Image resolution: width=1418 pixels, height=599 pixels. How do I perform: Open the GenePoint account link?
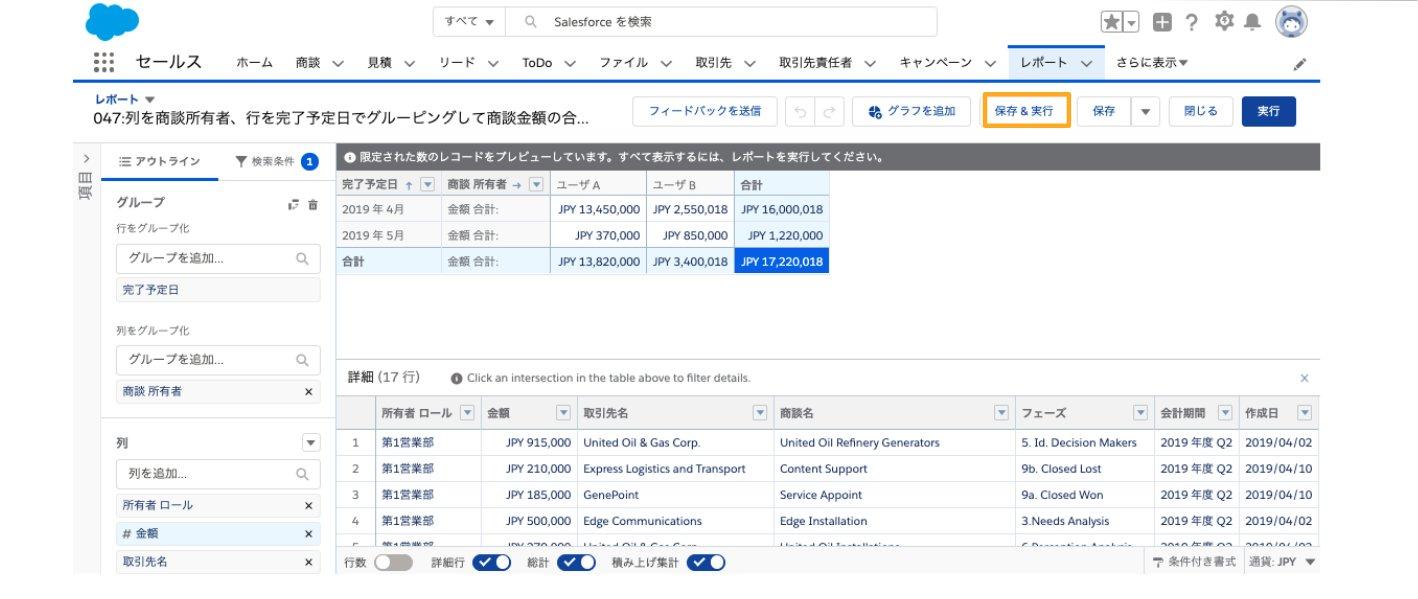[611, 495]
